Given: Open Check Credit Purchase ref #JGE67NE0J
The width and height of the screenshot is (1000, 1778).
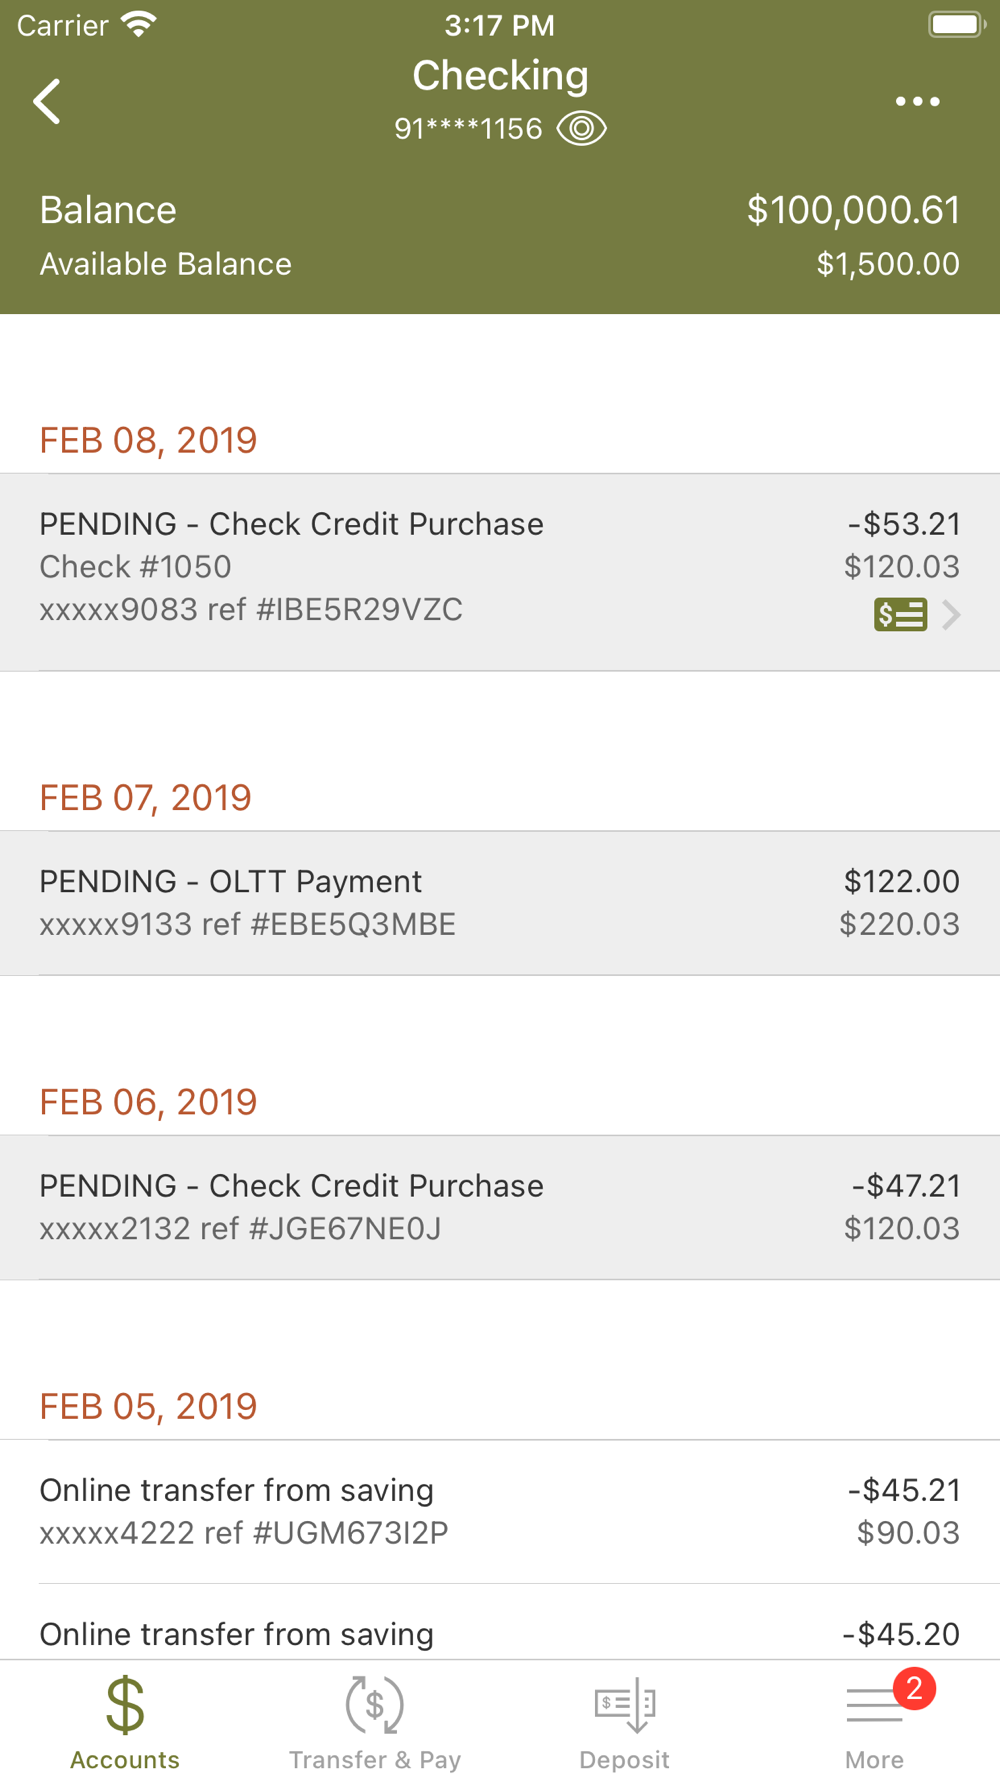Looking at the screenshot, I should [x=500, y=1207].
